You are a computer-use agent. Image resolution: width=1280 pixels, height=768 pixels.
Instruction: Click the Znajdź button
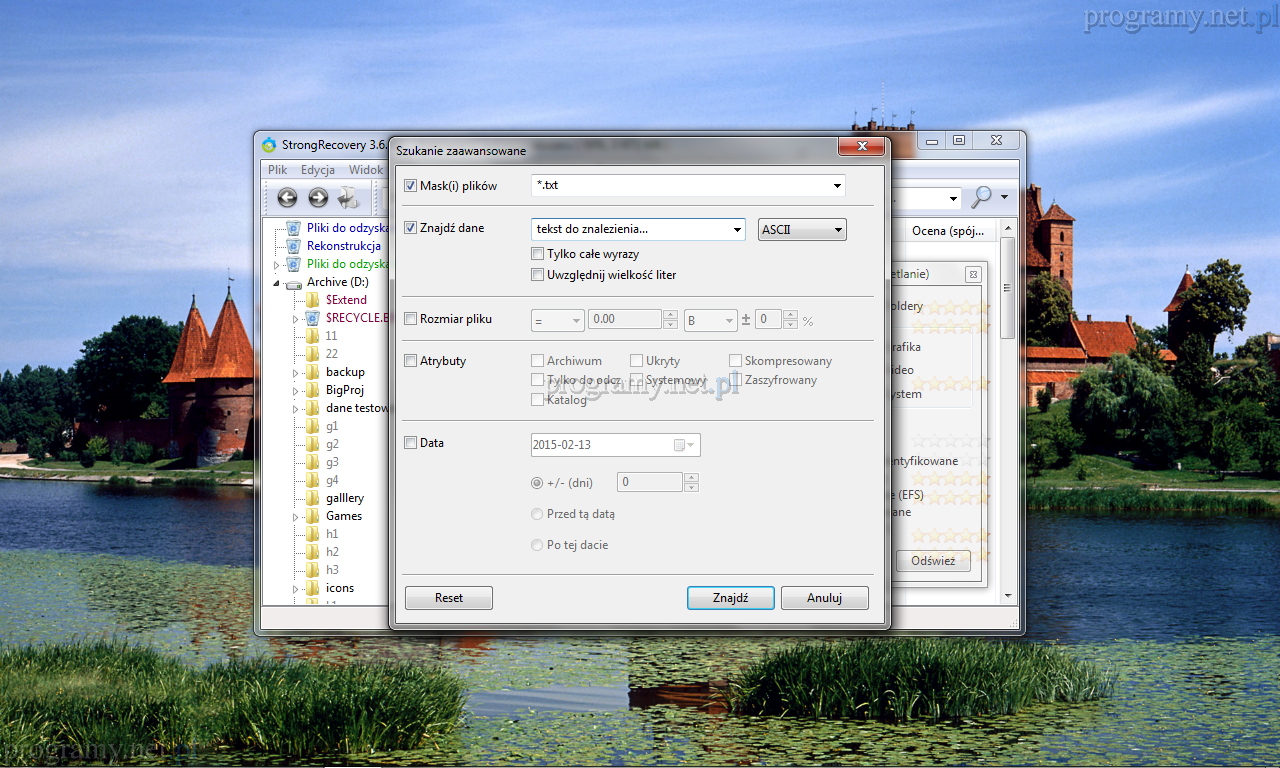tap(730, 598)
